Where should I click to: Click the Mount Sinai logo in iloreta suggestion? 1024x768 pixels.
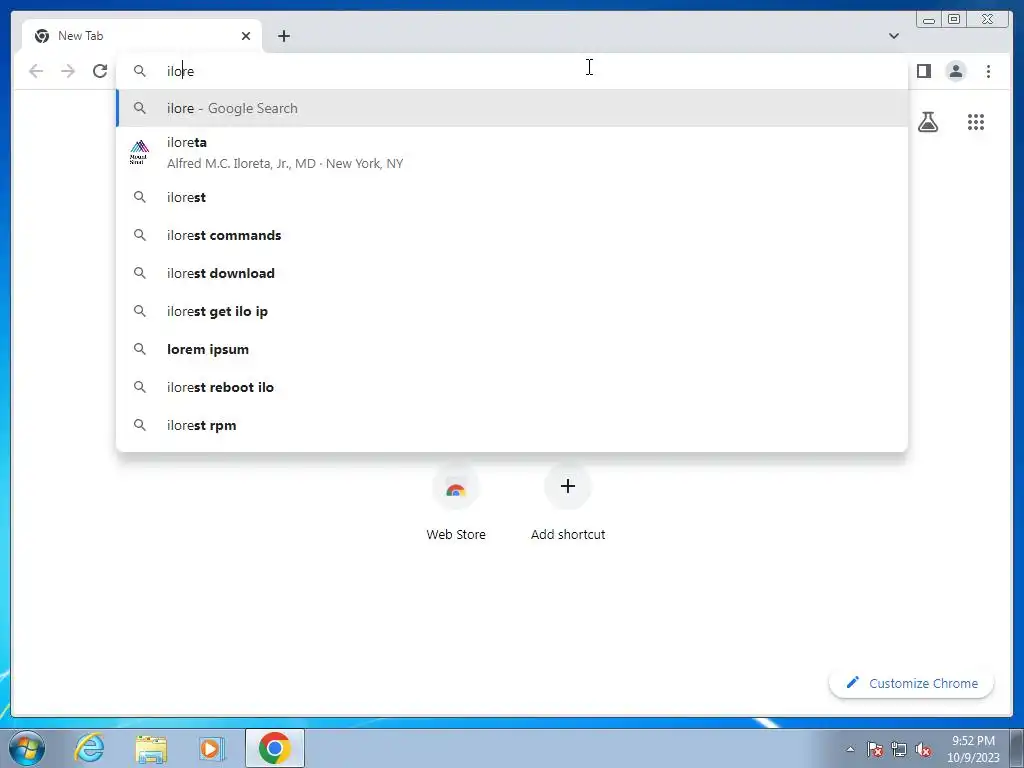pyautogui.click(x=139, y=152)
